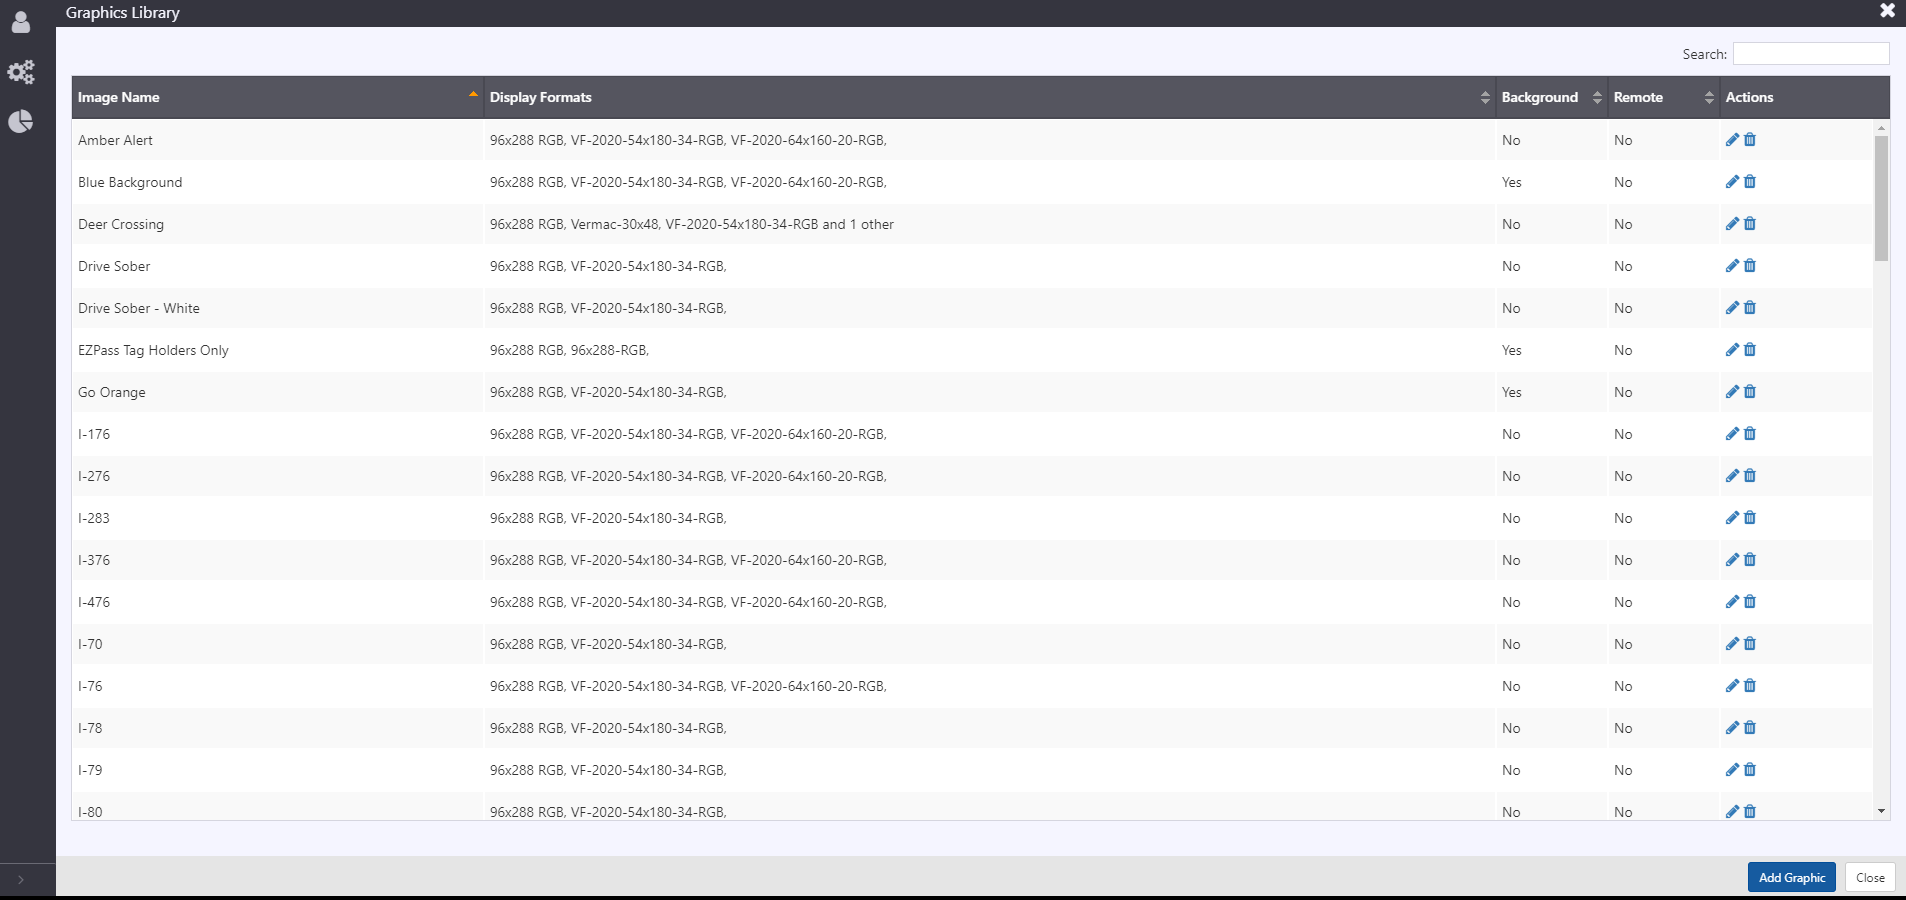Edit the I-276 graphic
Screen dimensions: 1906x900
click(1732, 476)
